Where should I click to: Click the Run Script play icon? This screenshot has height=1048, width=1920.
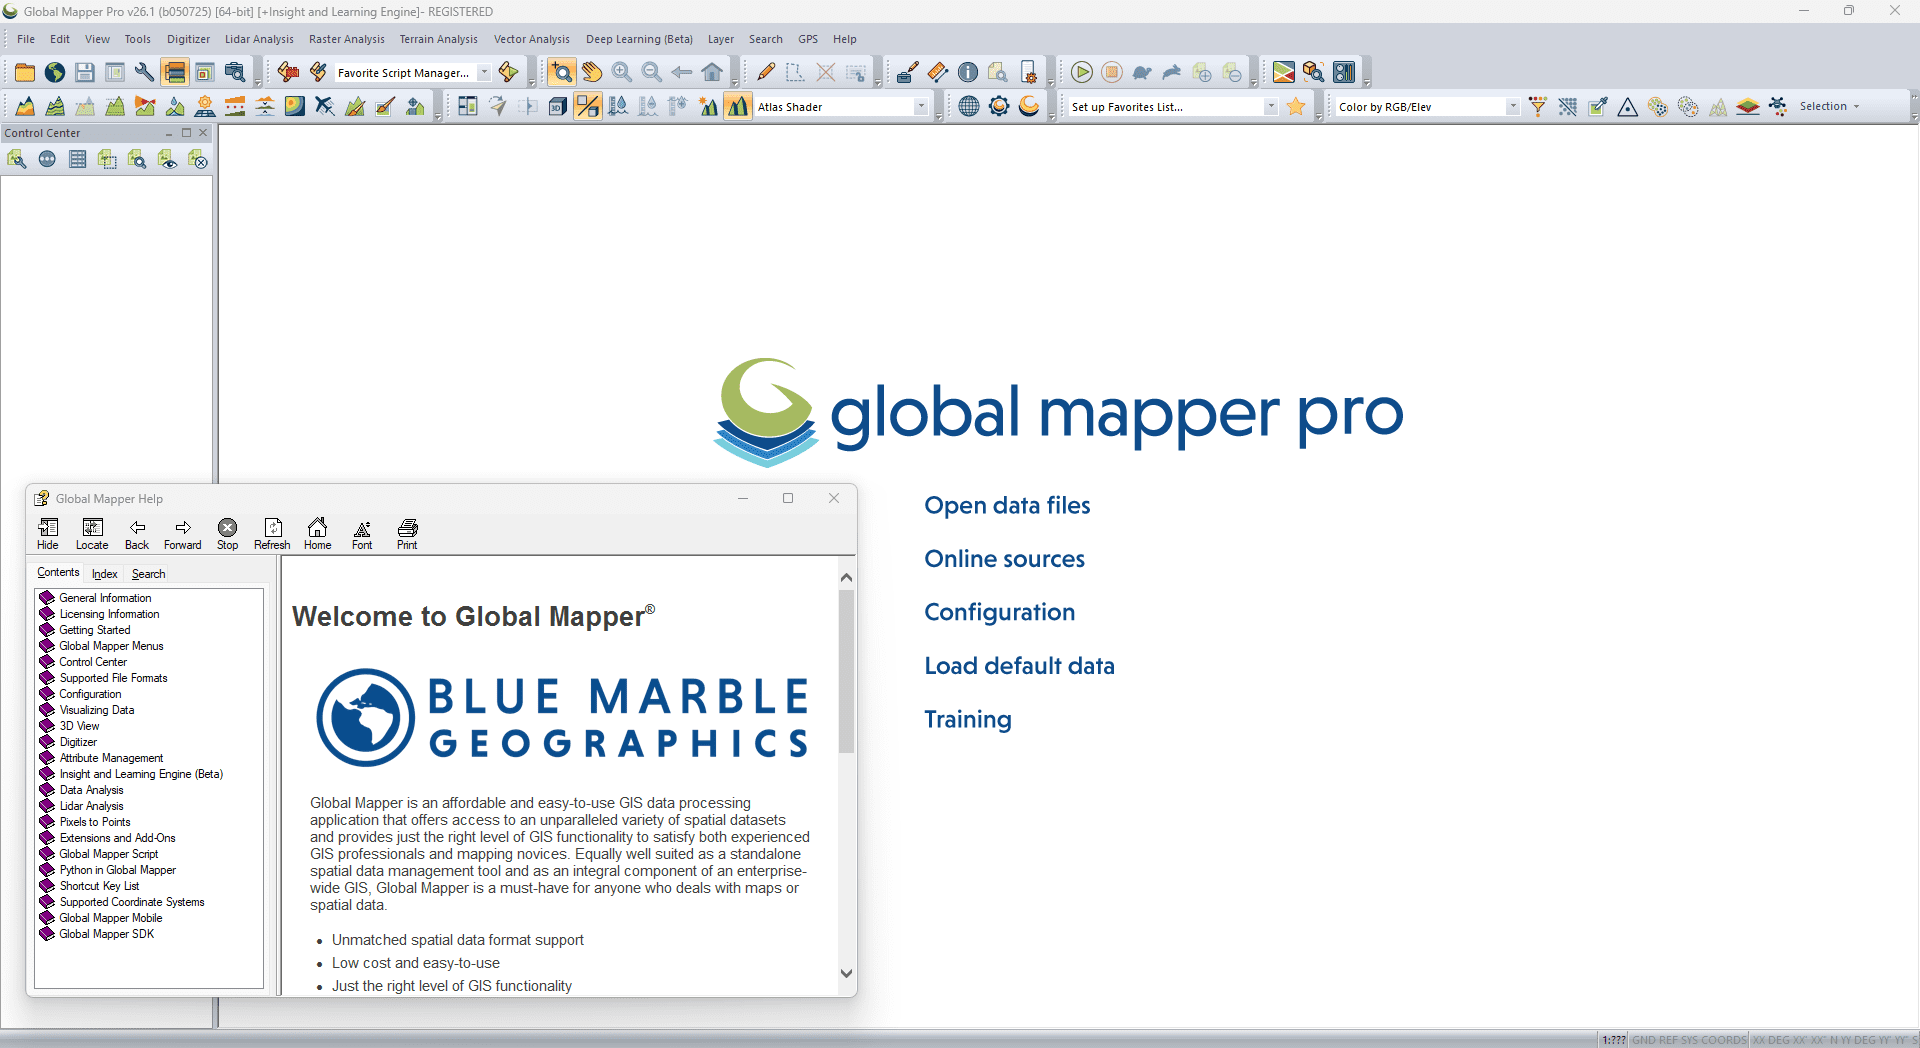1081,72
